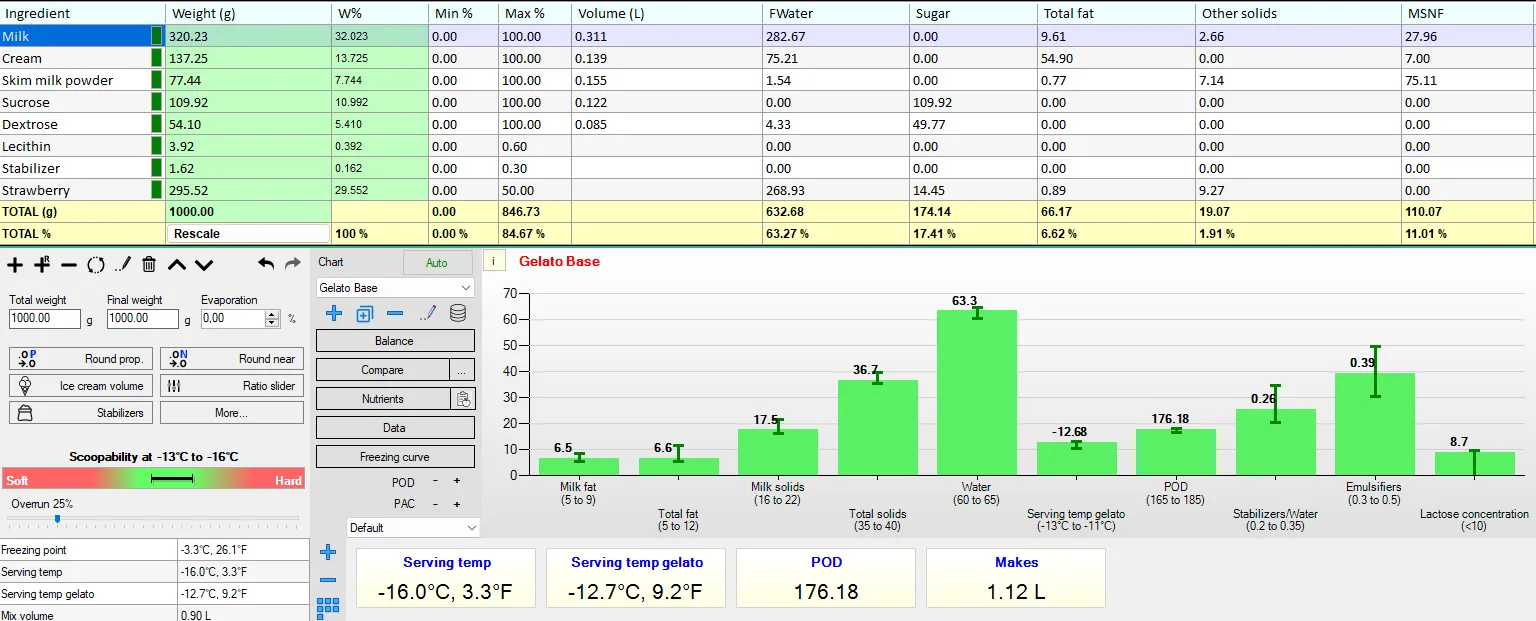Screen dimensions: 1536x621
Task: Adjust the Overrun slider handle
Action: pyautogui.click(x=57, y=518)
